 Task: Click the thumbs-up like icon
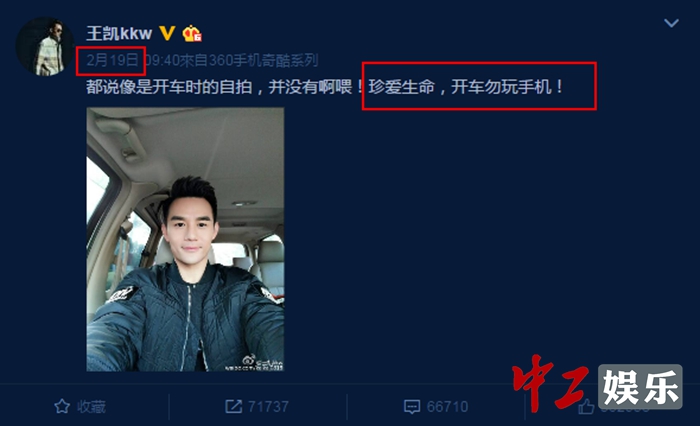586,406
